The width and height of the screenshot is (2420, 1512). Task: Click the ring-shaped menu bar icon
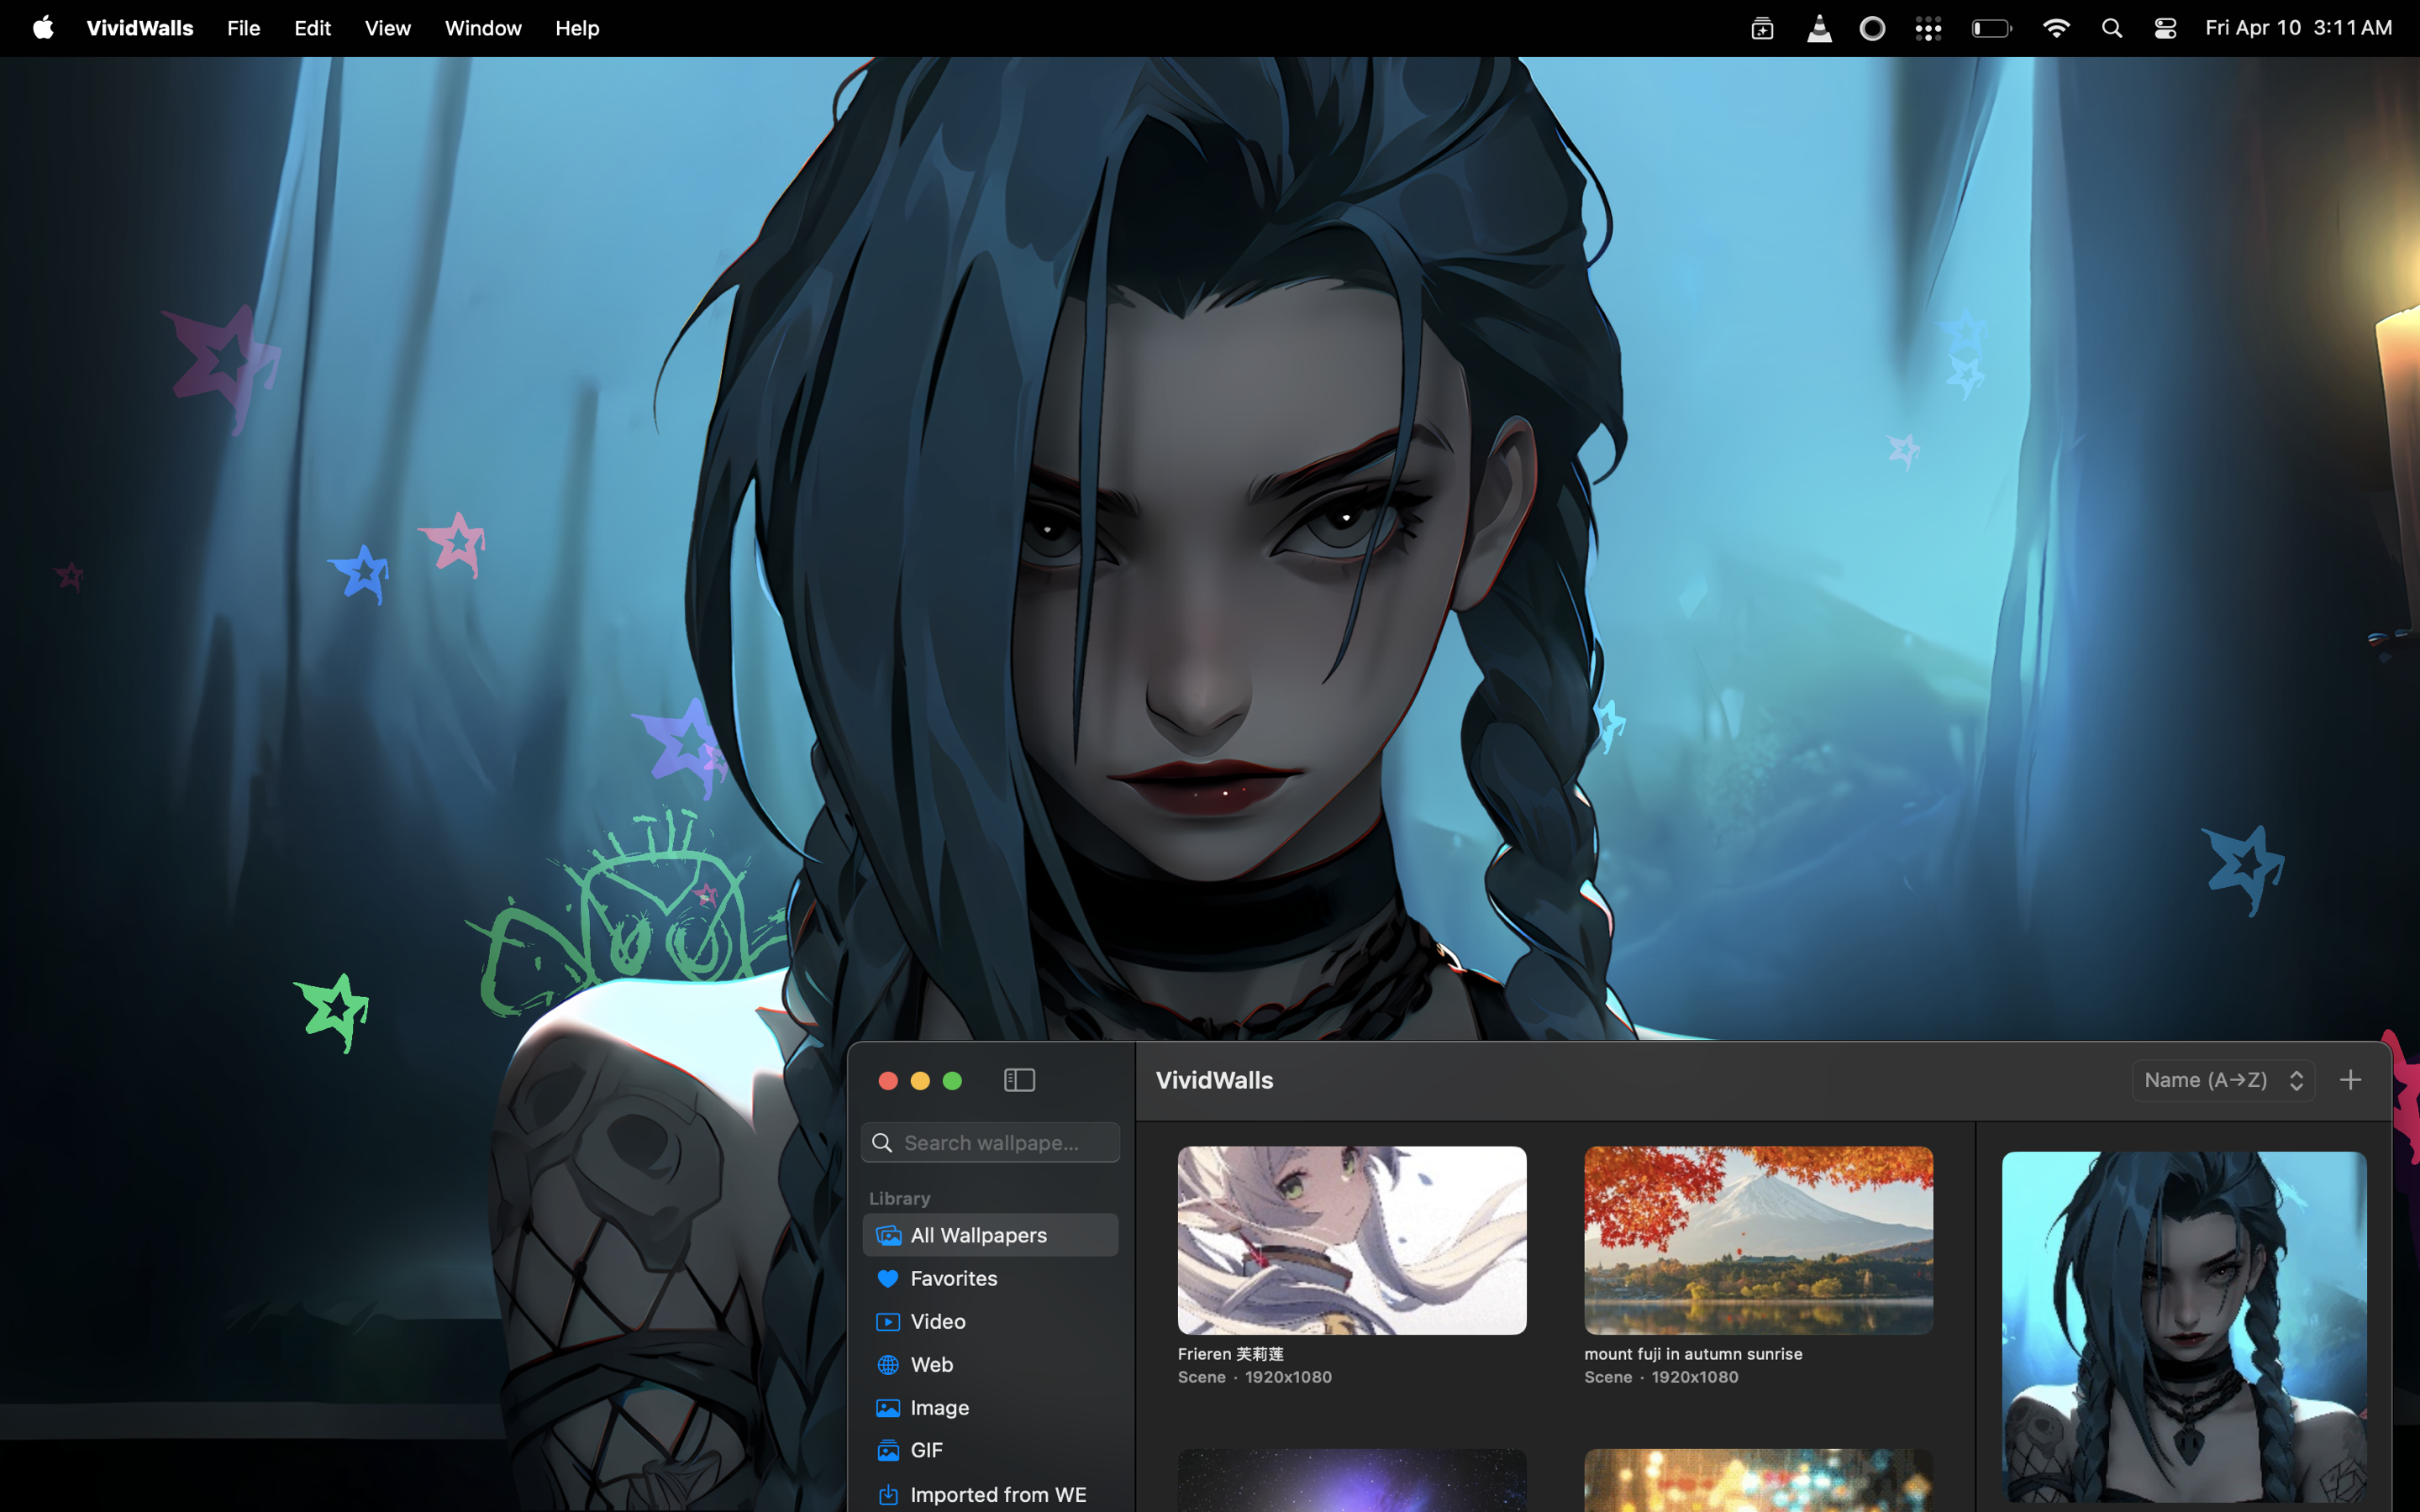(x=1872, y=28)
